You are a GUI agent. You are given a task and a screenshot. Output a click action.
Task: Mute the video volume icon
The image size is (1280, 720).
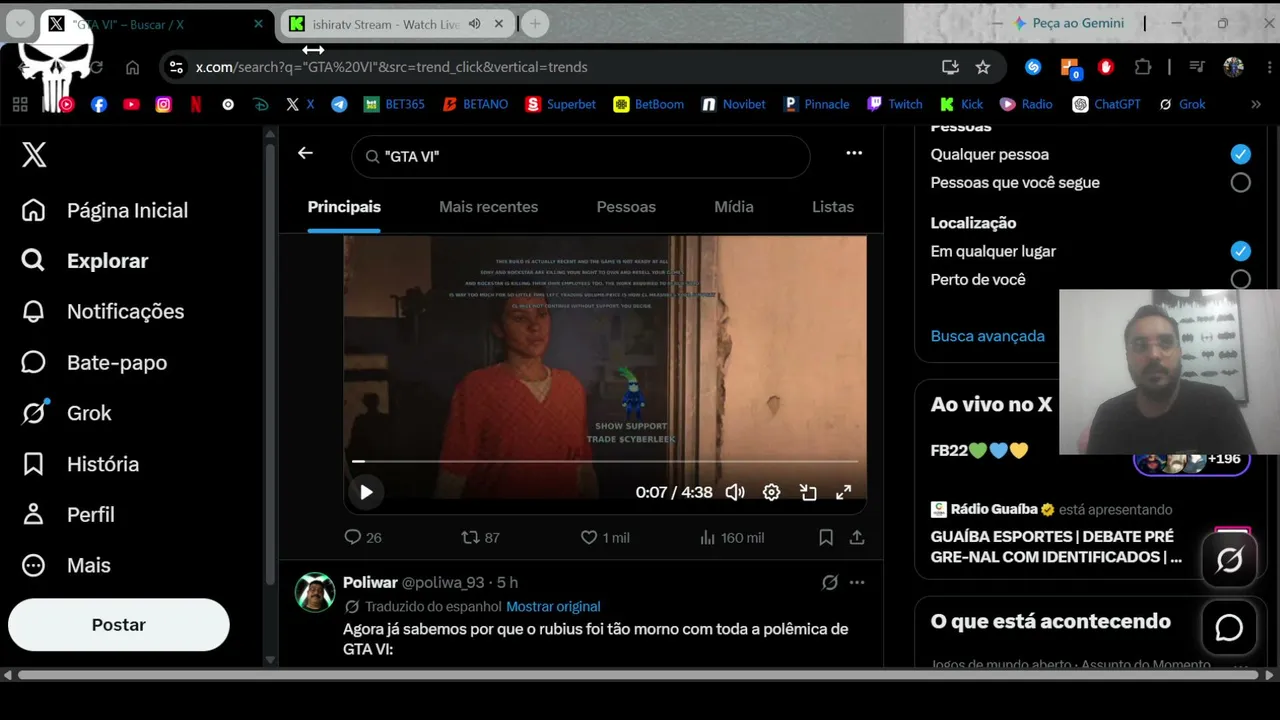(x=735, y=492)
